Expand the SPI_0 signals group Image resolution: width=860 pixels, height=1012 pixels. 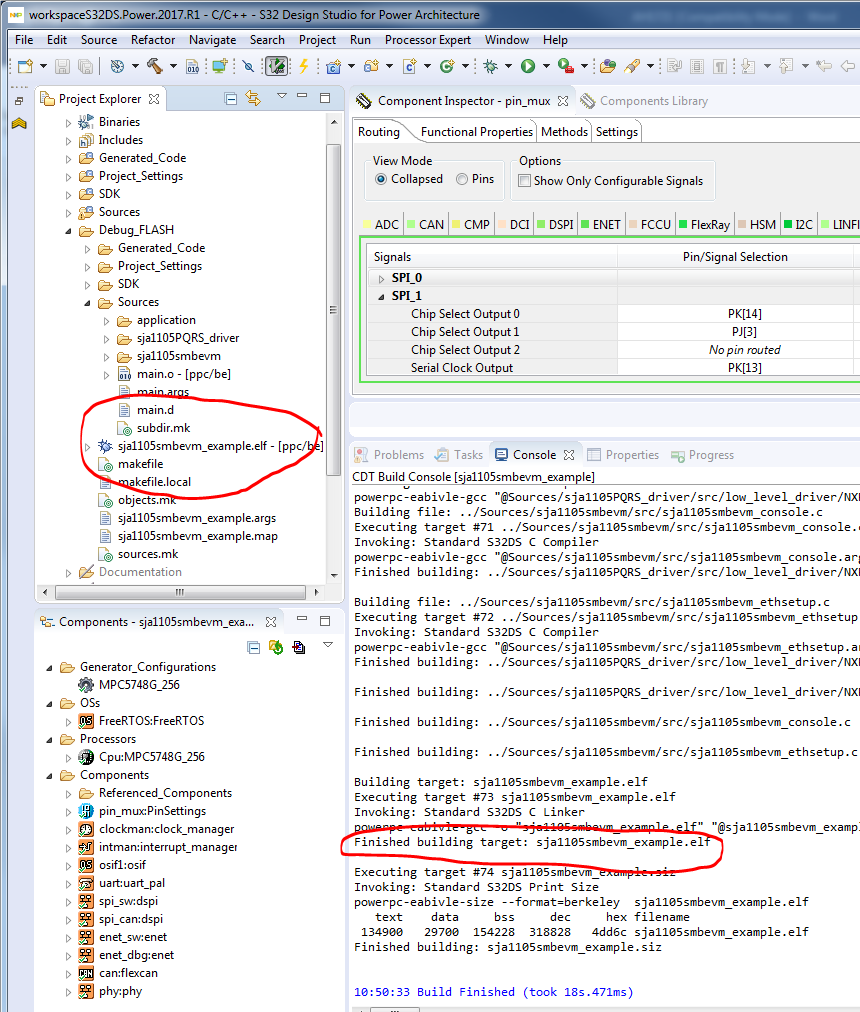tap(381, 278)
